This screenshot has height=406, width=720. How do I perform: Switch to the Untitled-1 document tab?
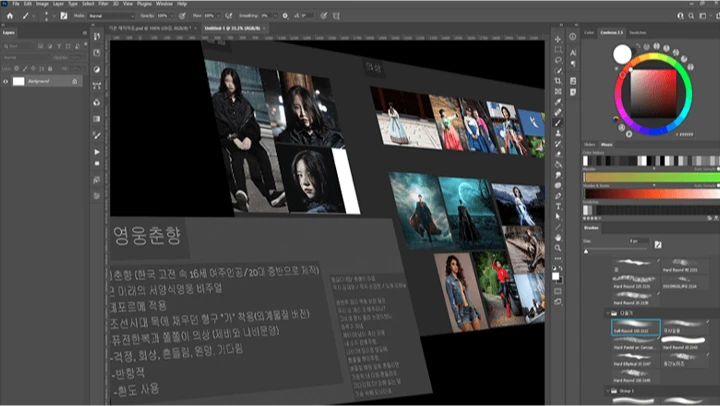[232, 28]
